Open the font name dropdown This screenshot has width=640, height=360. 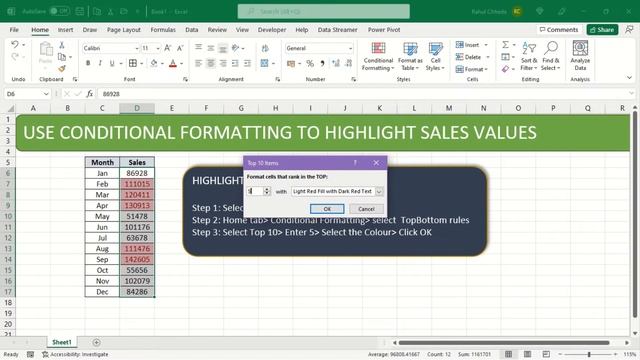pos(137,48)
